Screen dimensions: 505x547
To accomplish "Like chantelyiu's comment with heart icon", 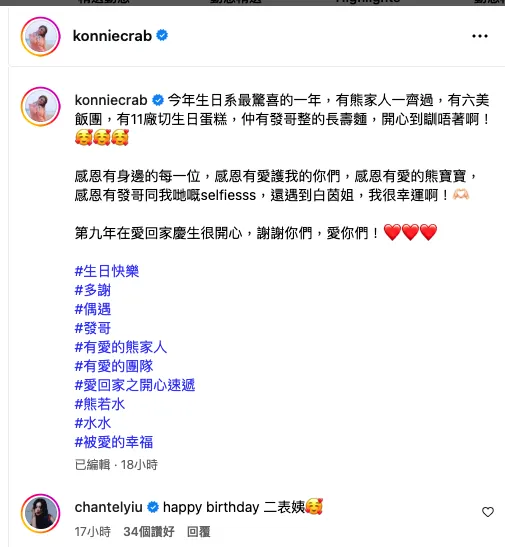I will 488,512.
